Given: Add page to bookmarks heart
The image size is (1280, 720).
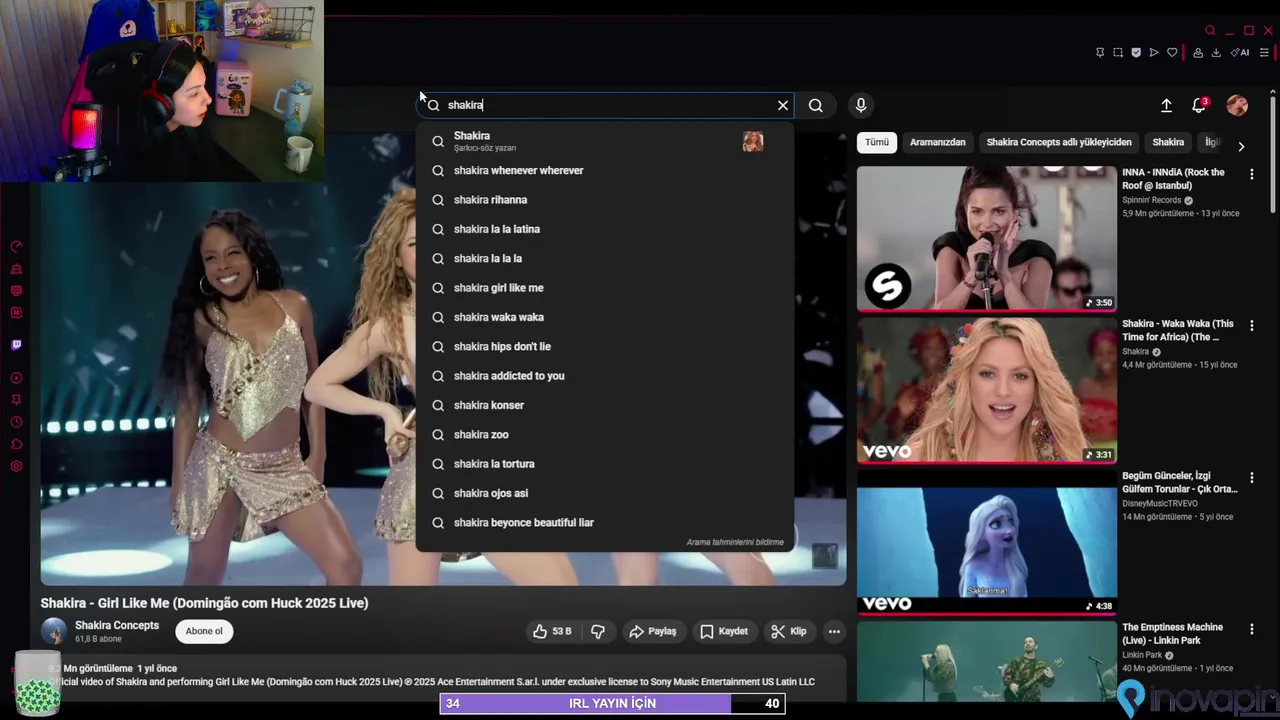Looking at the screenshot, I should [1172, 53].
